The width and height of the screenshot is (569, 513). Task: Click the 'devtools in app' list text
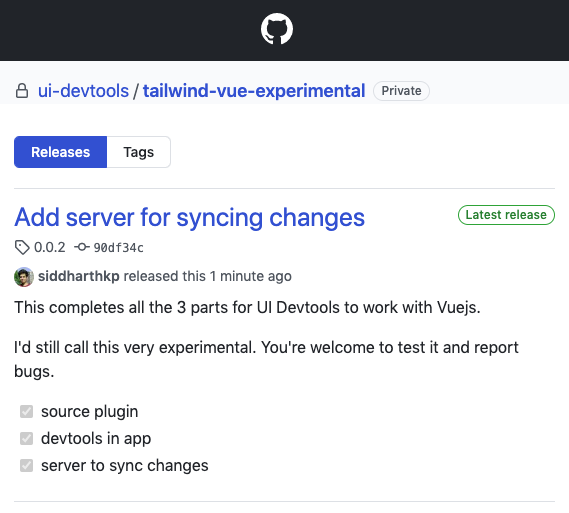pos(96,439)
